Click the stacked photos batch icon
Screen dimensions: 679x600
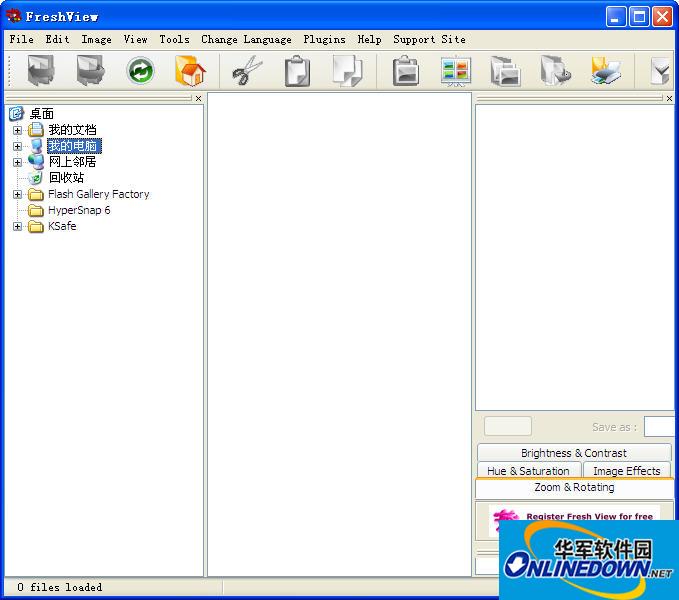click(x=505, y=71)
